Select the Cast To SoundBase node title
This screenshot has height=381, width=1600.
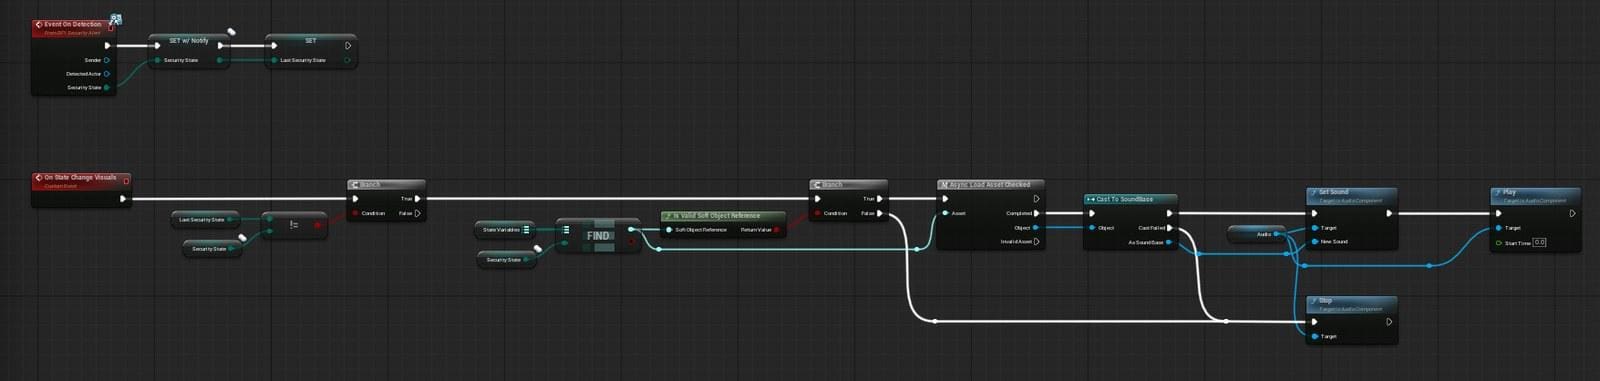1125,199
